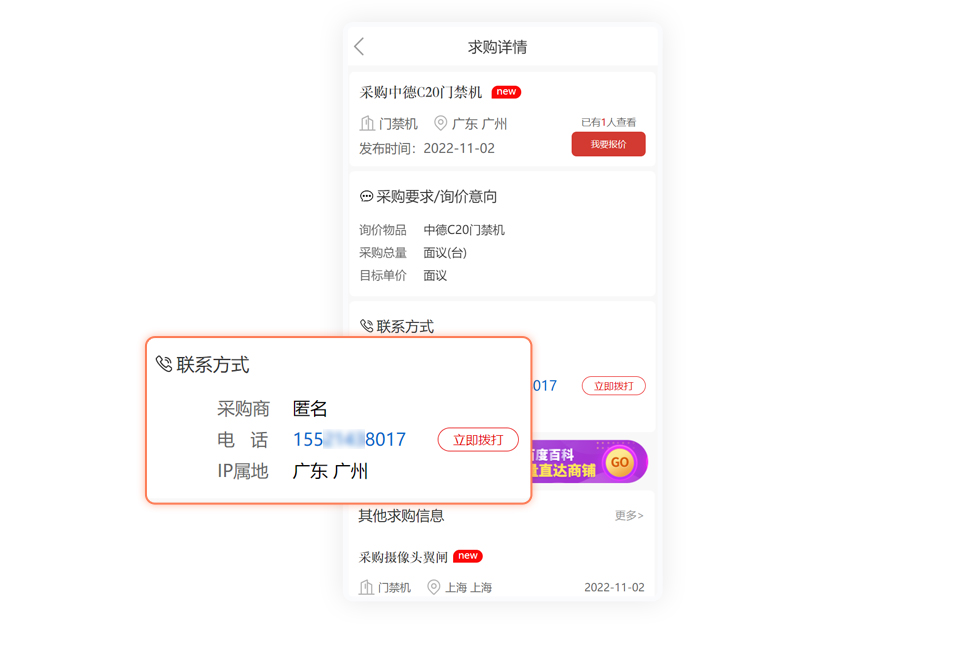Open the purple 百科 直达商铺 banner
Viewport: 978px width, 656px height.
pyautogui.click(x=589, y=462)
